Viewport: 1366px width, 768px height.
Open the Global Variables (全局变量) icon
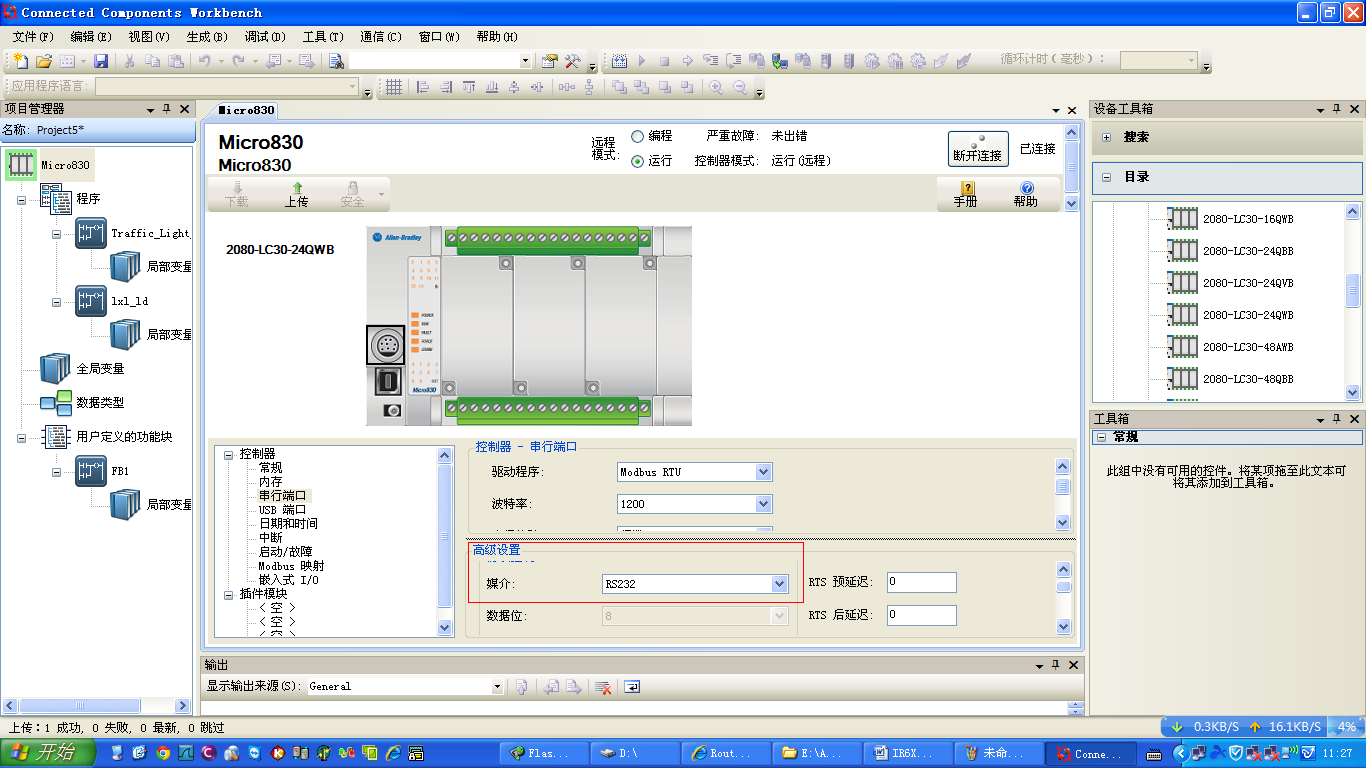55,369
